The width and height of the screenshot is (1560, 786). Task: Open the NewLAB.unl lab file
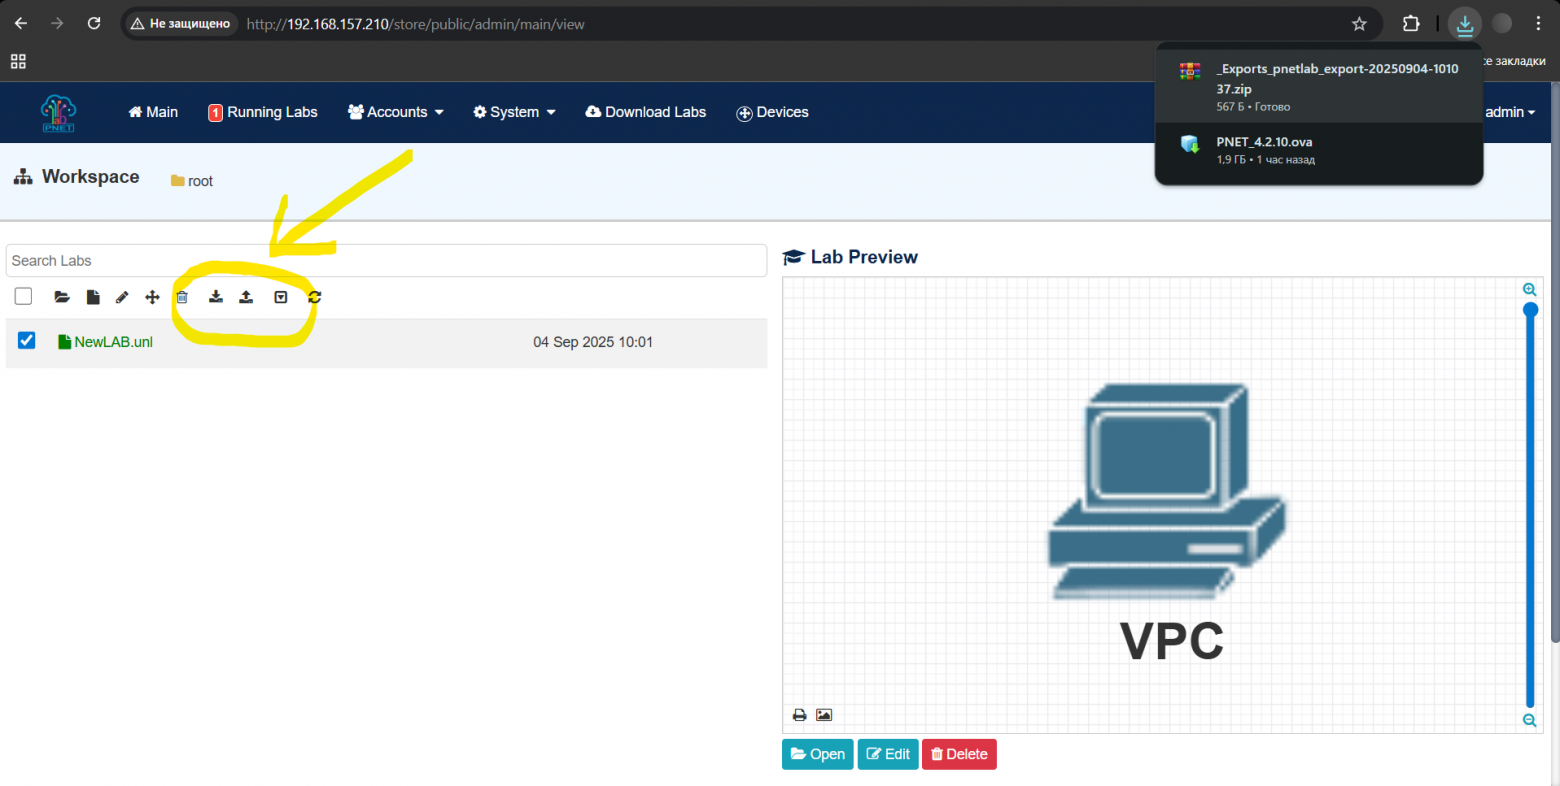click(x=106, y=342)
